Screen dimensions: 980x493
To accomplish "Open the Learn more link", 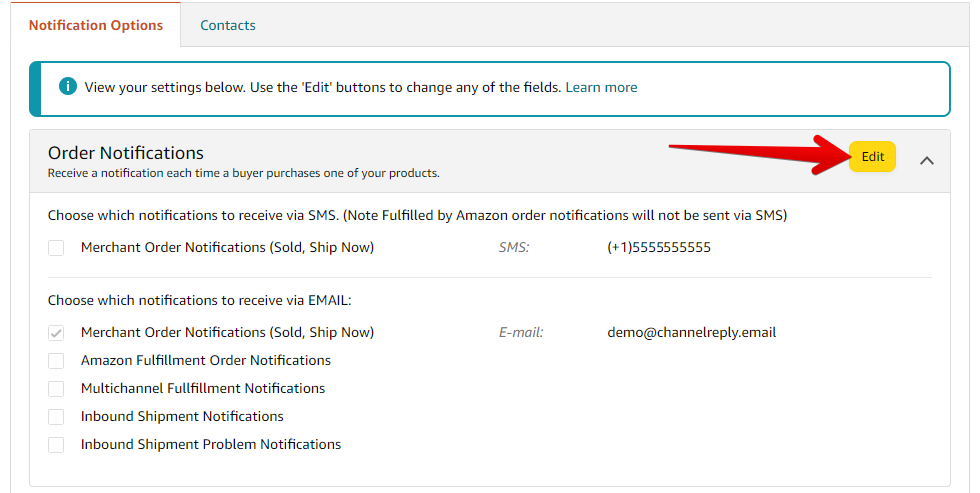I will pyautogui.click(x=601, y=87).
